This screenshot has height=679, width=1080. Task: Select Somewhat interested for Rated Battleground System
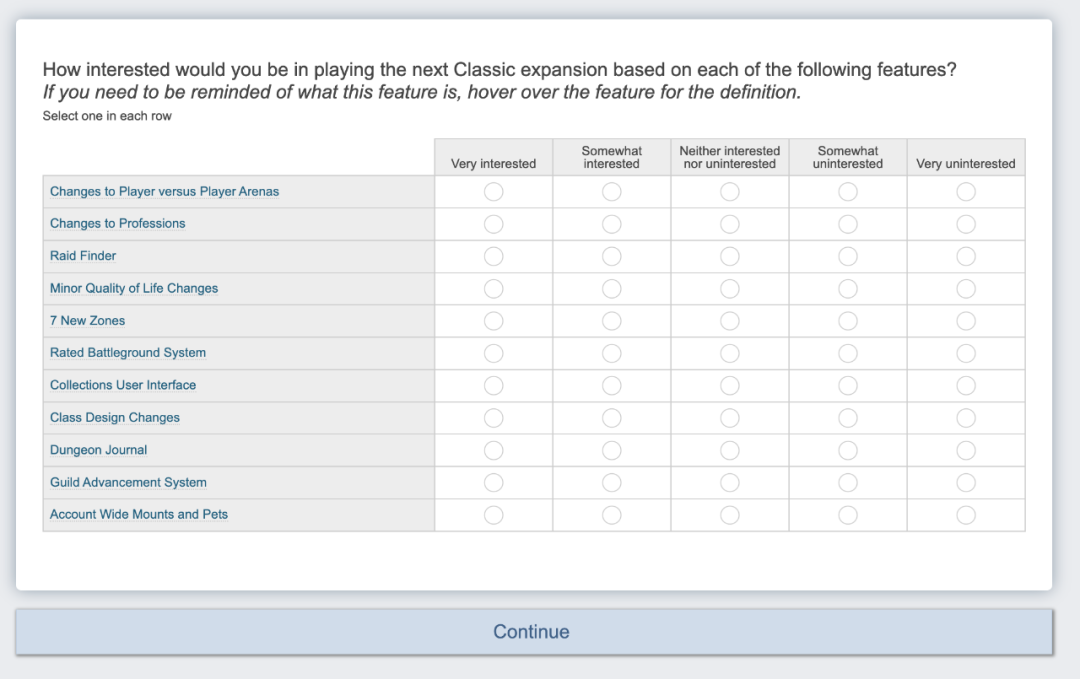pos(611,353)
